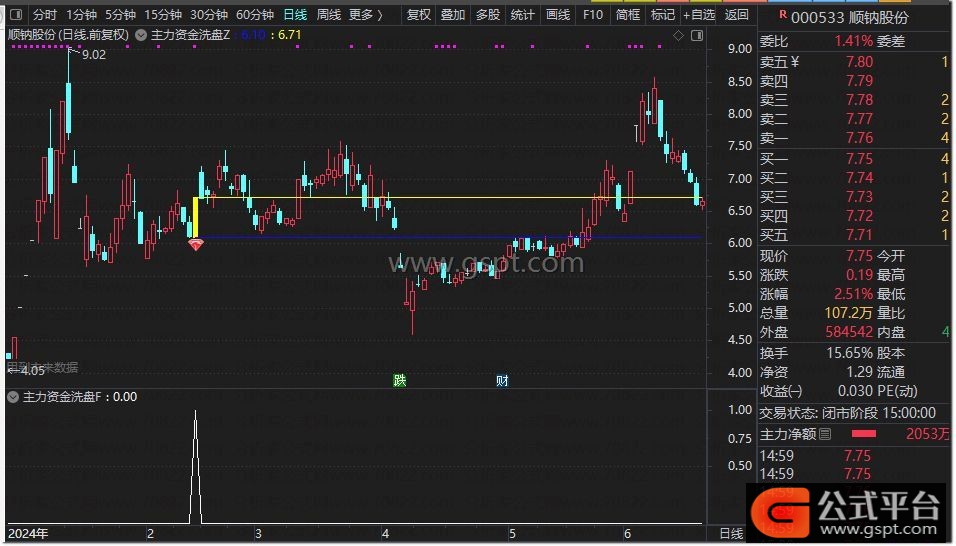Screen dimensions: 956x546
Task: Click the diamond icon at chart top-right
Action: click(x=679, y=35)
